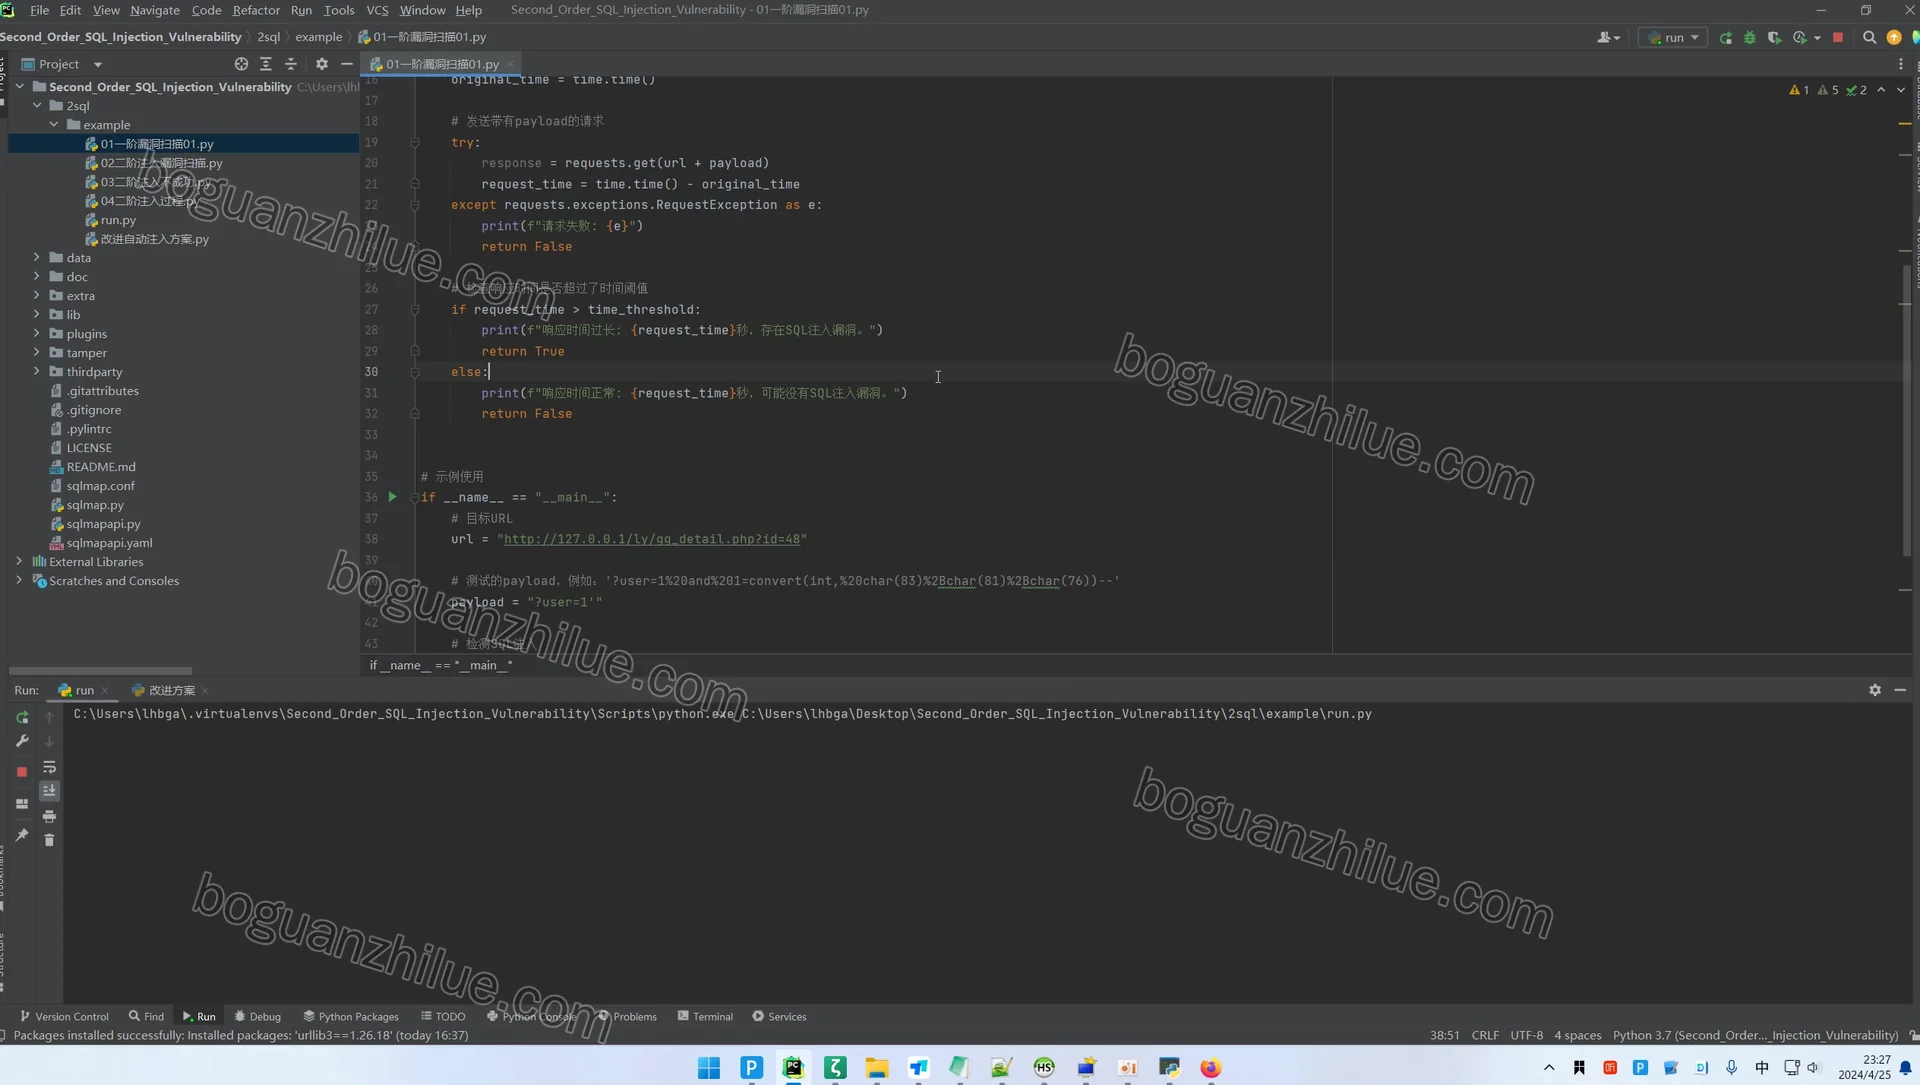
Task: Click Firefox icon on taskbar
Action: 1211,1068
